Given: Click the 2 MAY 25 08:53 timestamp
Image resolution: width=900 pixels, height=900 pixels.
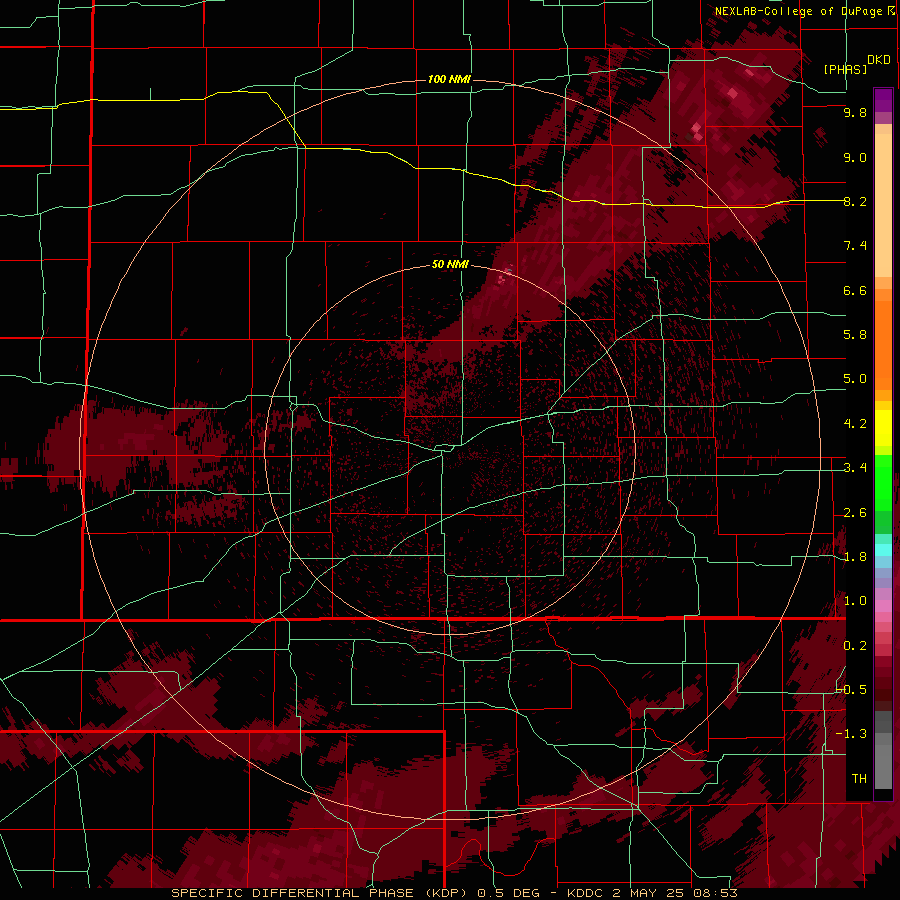Looking at the screenshot, I should [674, 893].
